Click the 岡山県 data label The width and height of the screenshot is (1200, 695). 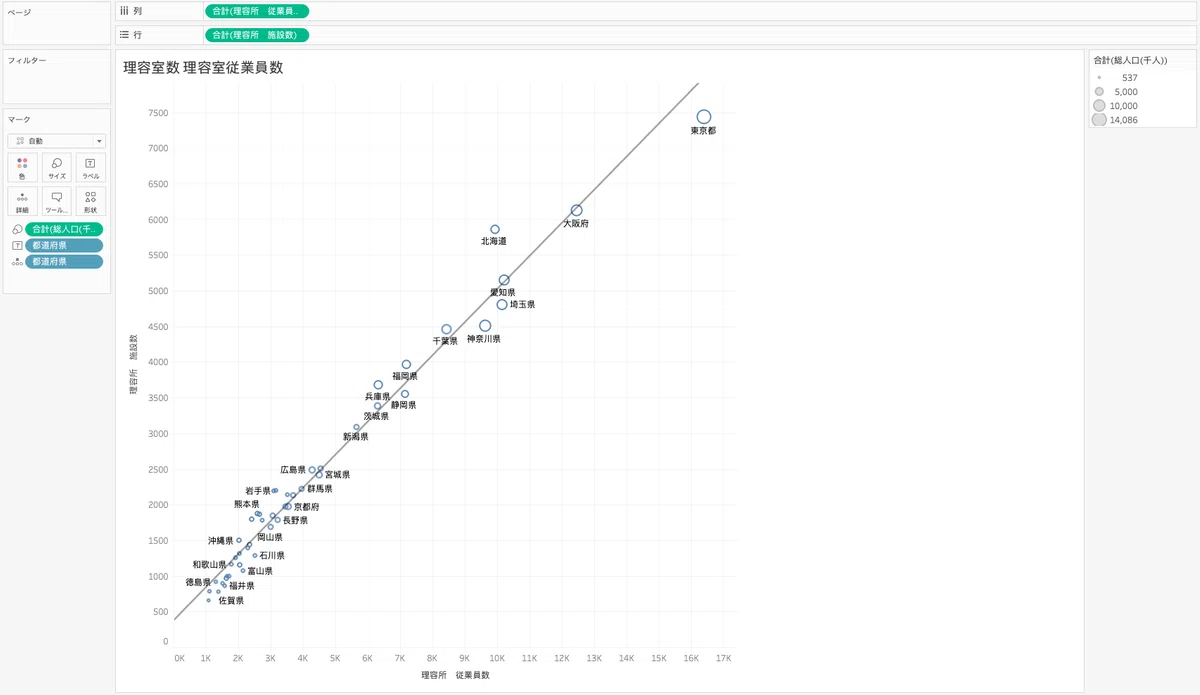tap(270, 537)
